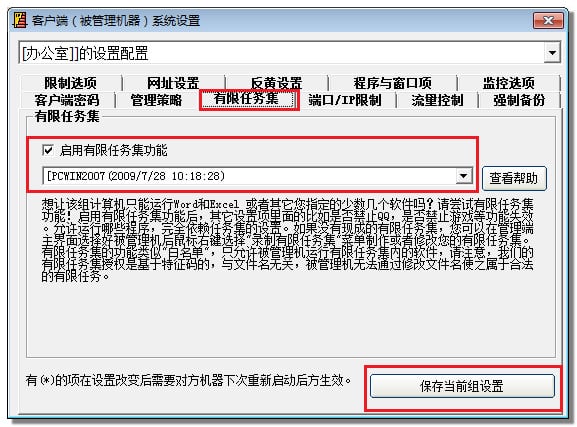The width and height of the screenshot is (577, 427).
Task: Click the note about (*) items needing restart
Action: [x=188, y=380]
